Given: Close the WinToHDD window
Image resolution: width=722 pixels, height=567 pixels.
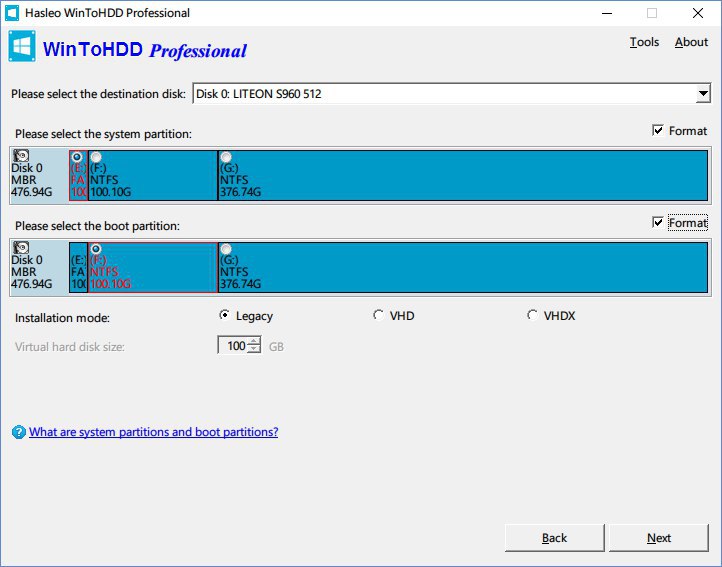Looking at the screenshot, I should 698,13.
